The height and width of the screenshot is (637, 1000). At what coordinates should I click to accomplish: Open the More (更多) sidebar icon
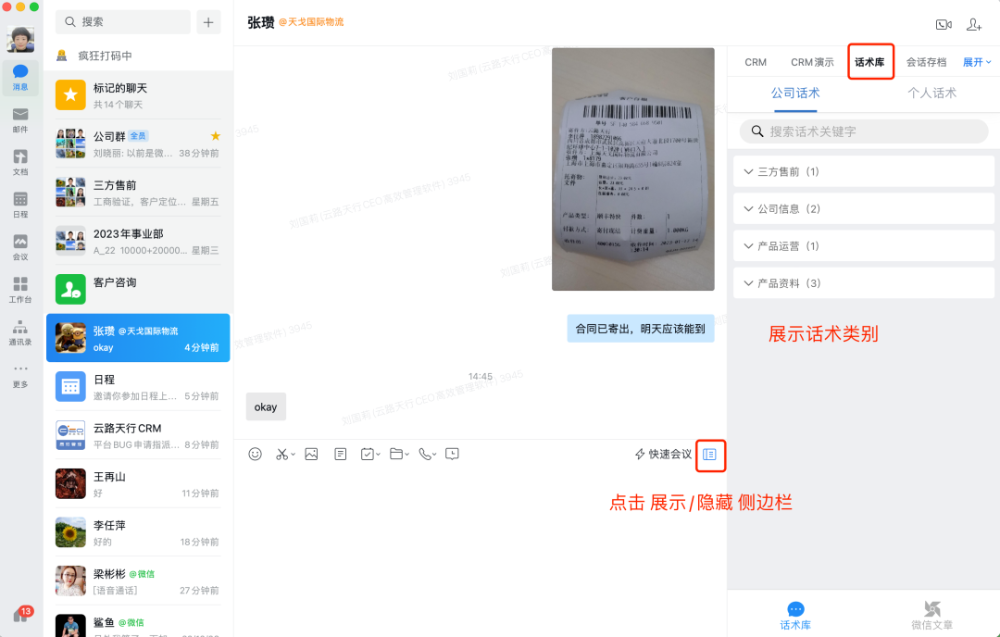20,375
